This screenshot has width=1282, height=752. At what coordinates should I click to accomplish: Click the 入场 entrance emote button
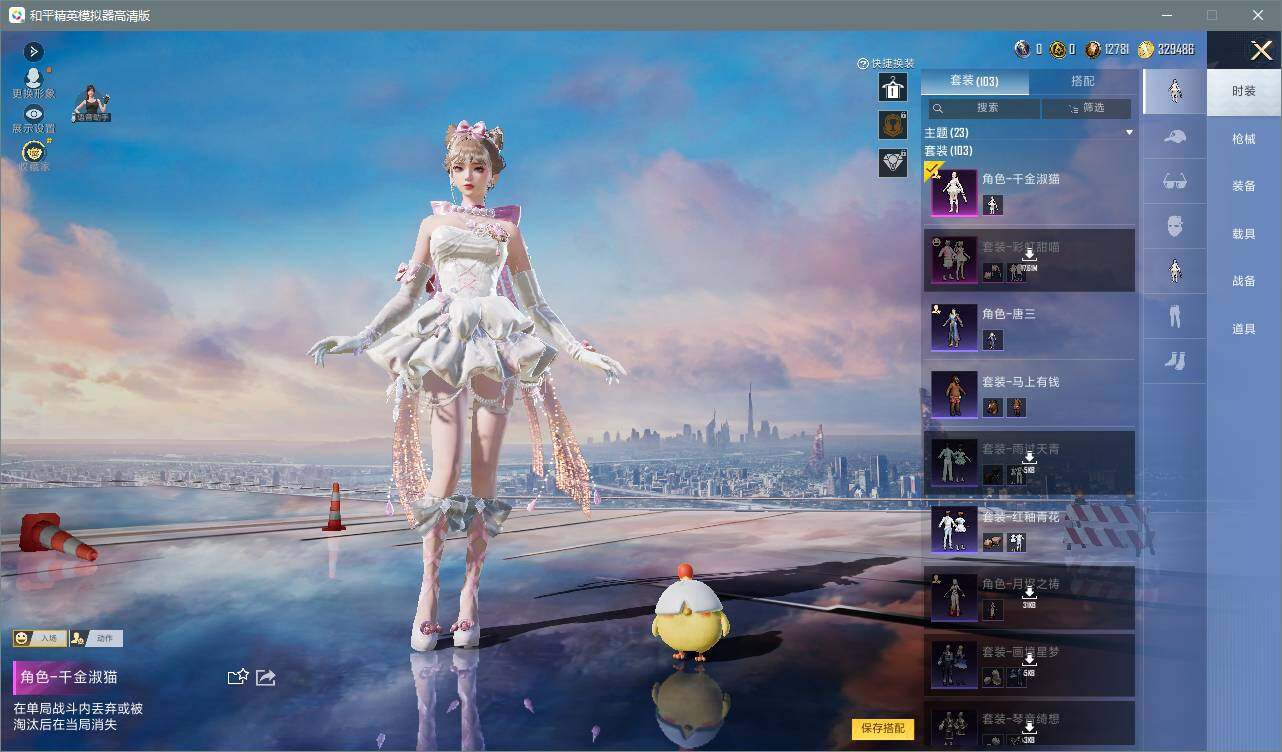coord(40,638)
